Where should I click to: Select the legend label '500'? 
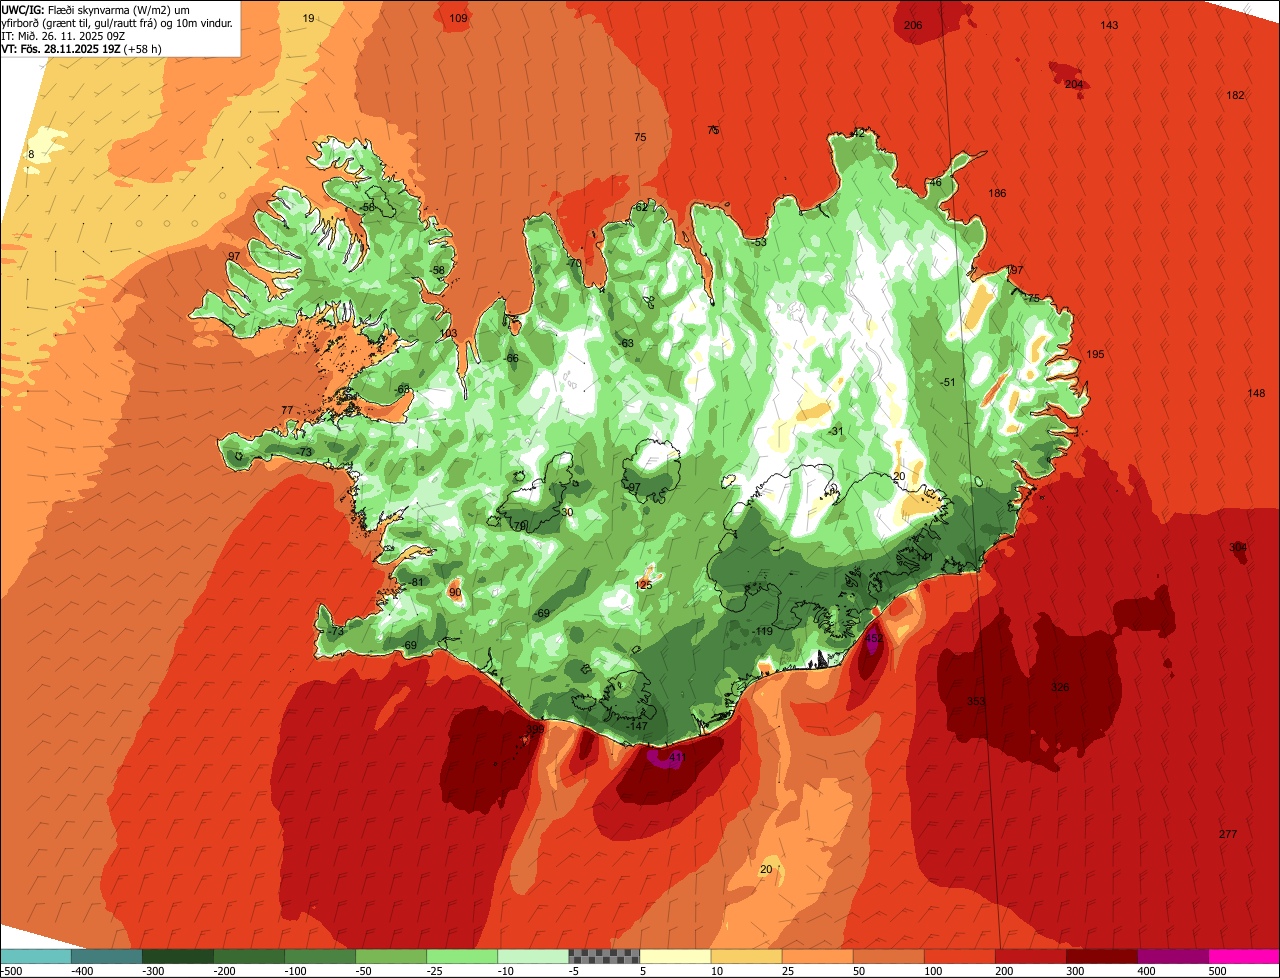click(1217, 970)
